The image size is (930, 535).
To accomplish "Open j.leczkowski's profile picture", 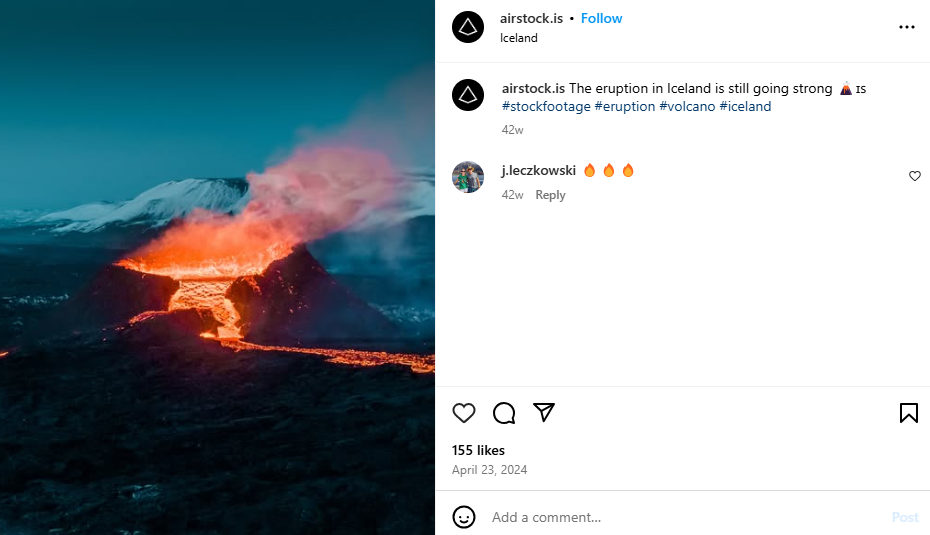I will [x=468, y=177].
